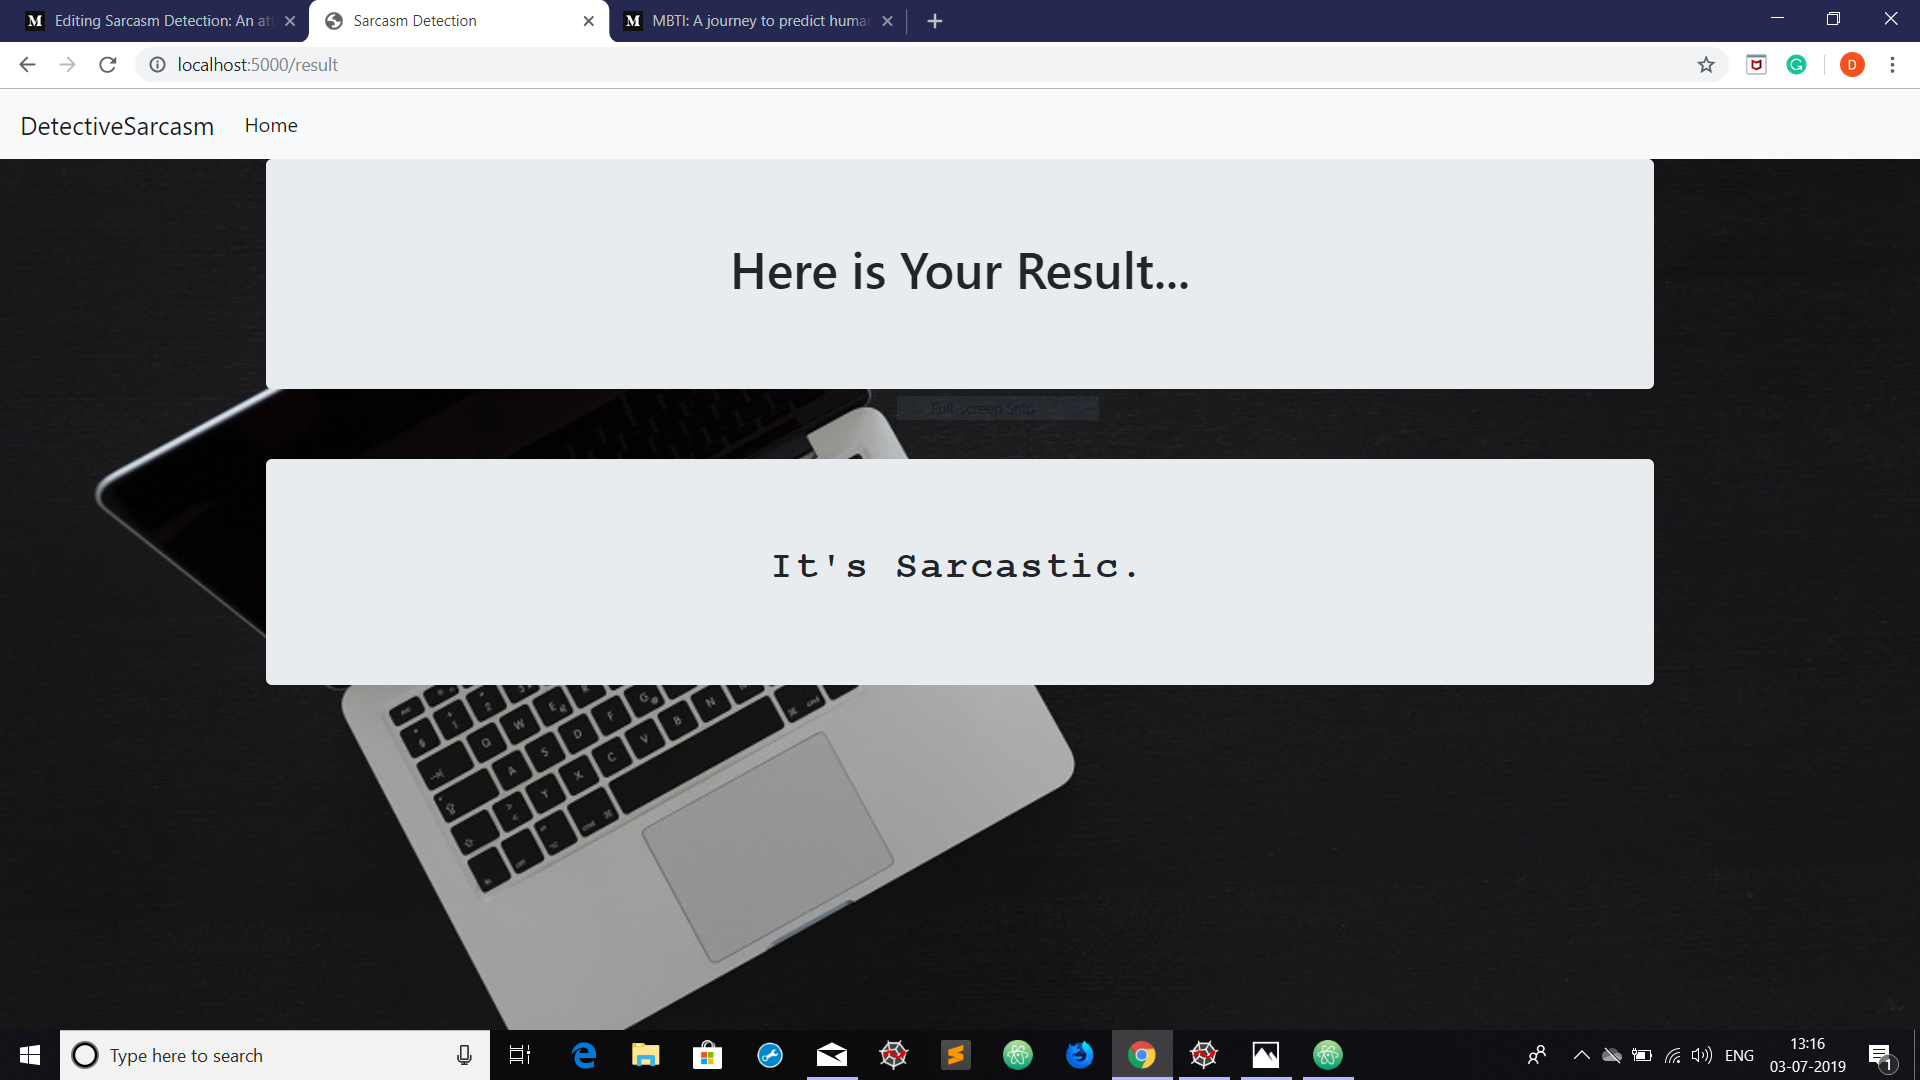
Task: Open volume control in system tray
Action: [1701, 1055]
